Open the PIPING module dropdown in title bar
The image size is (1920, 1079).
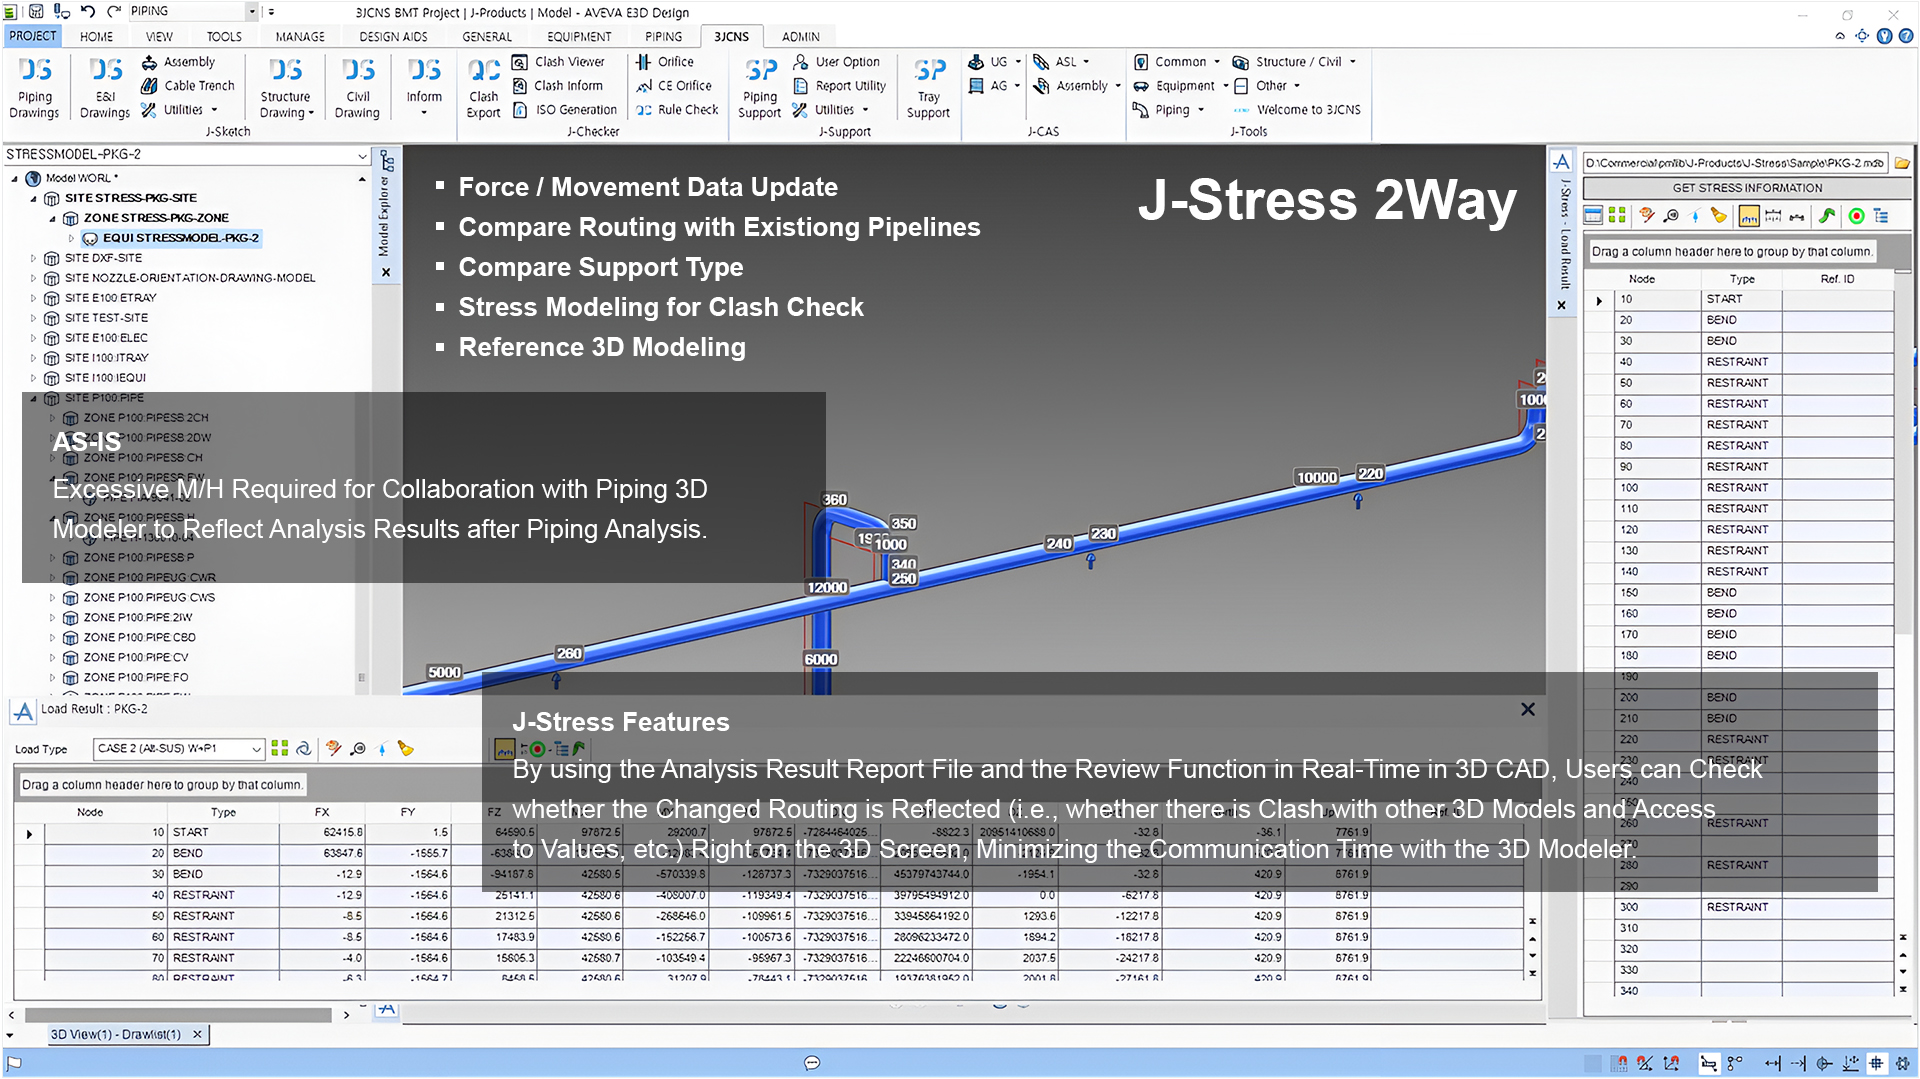click(251, 11)
